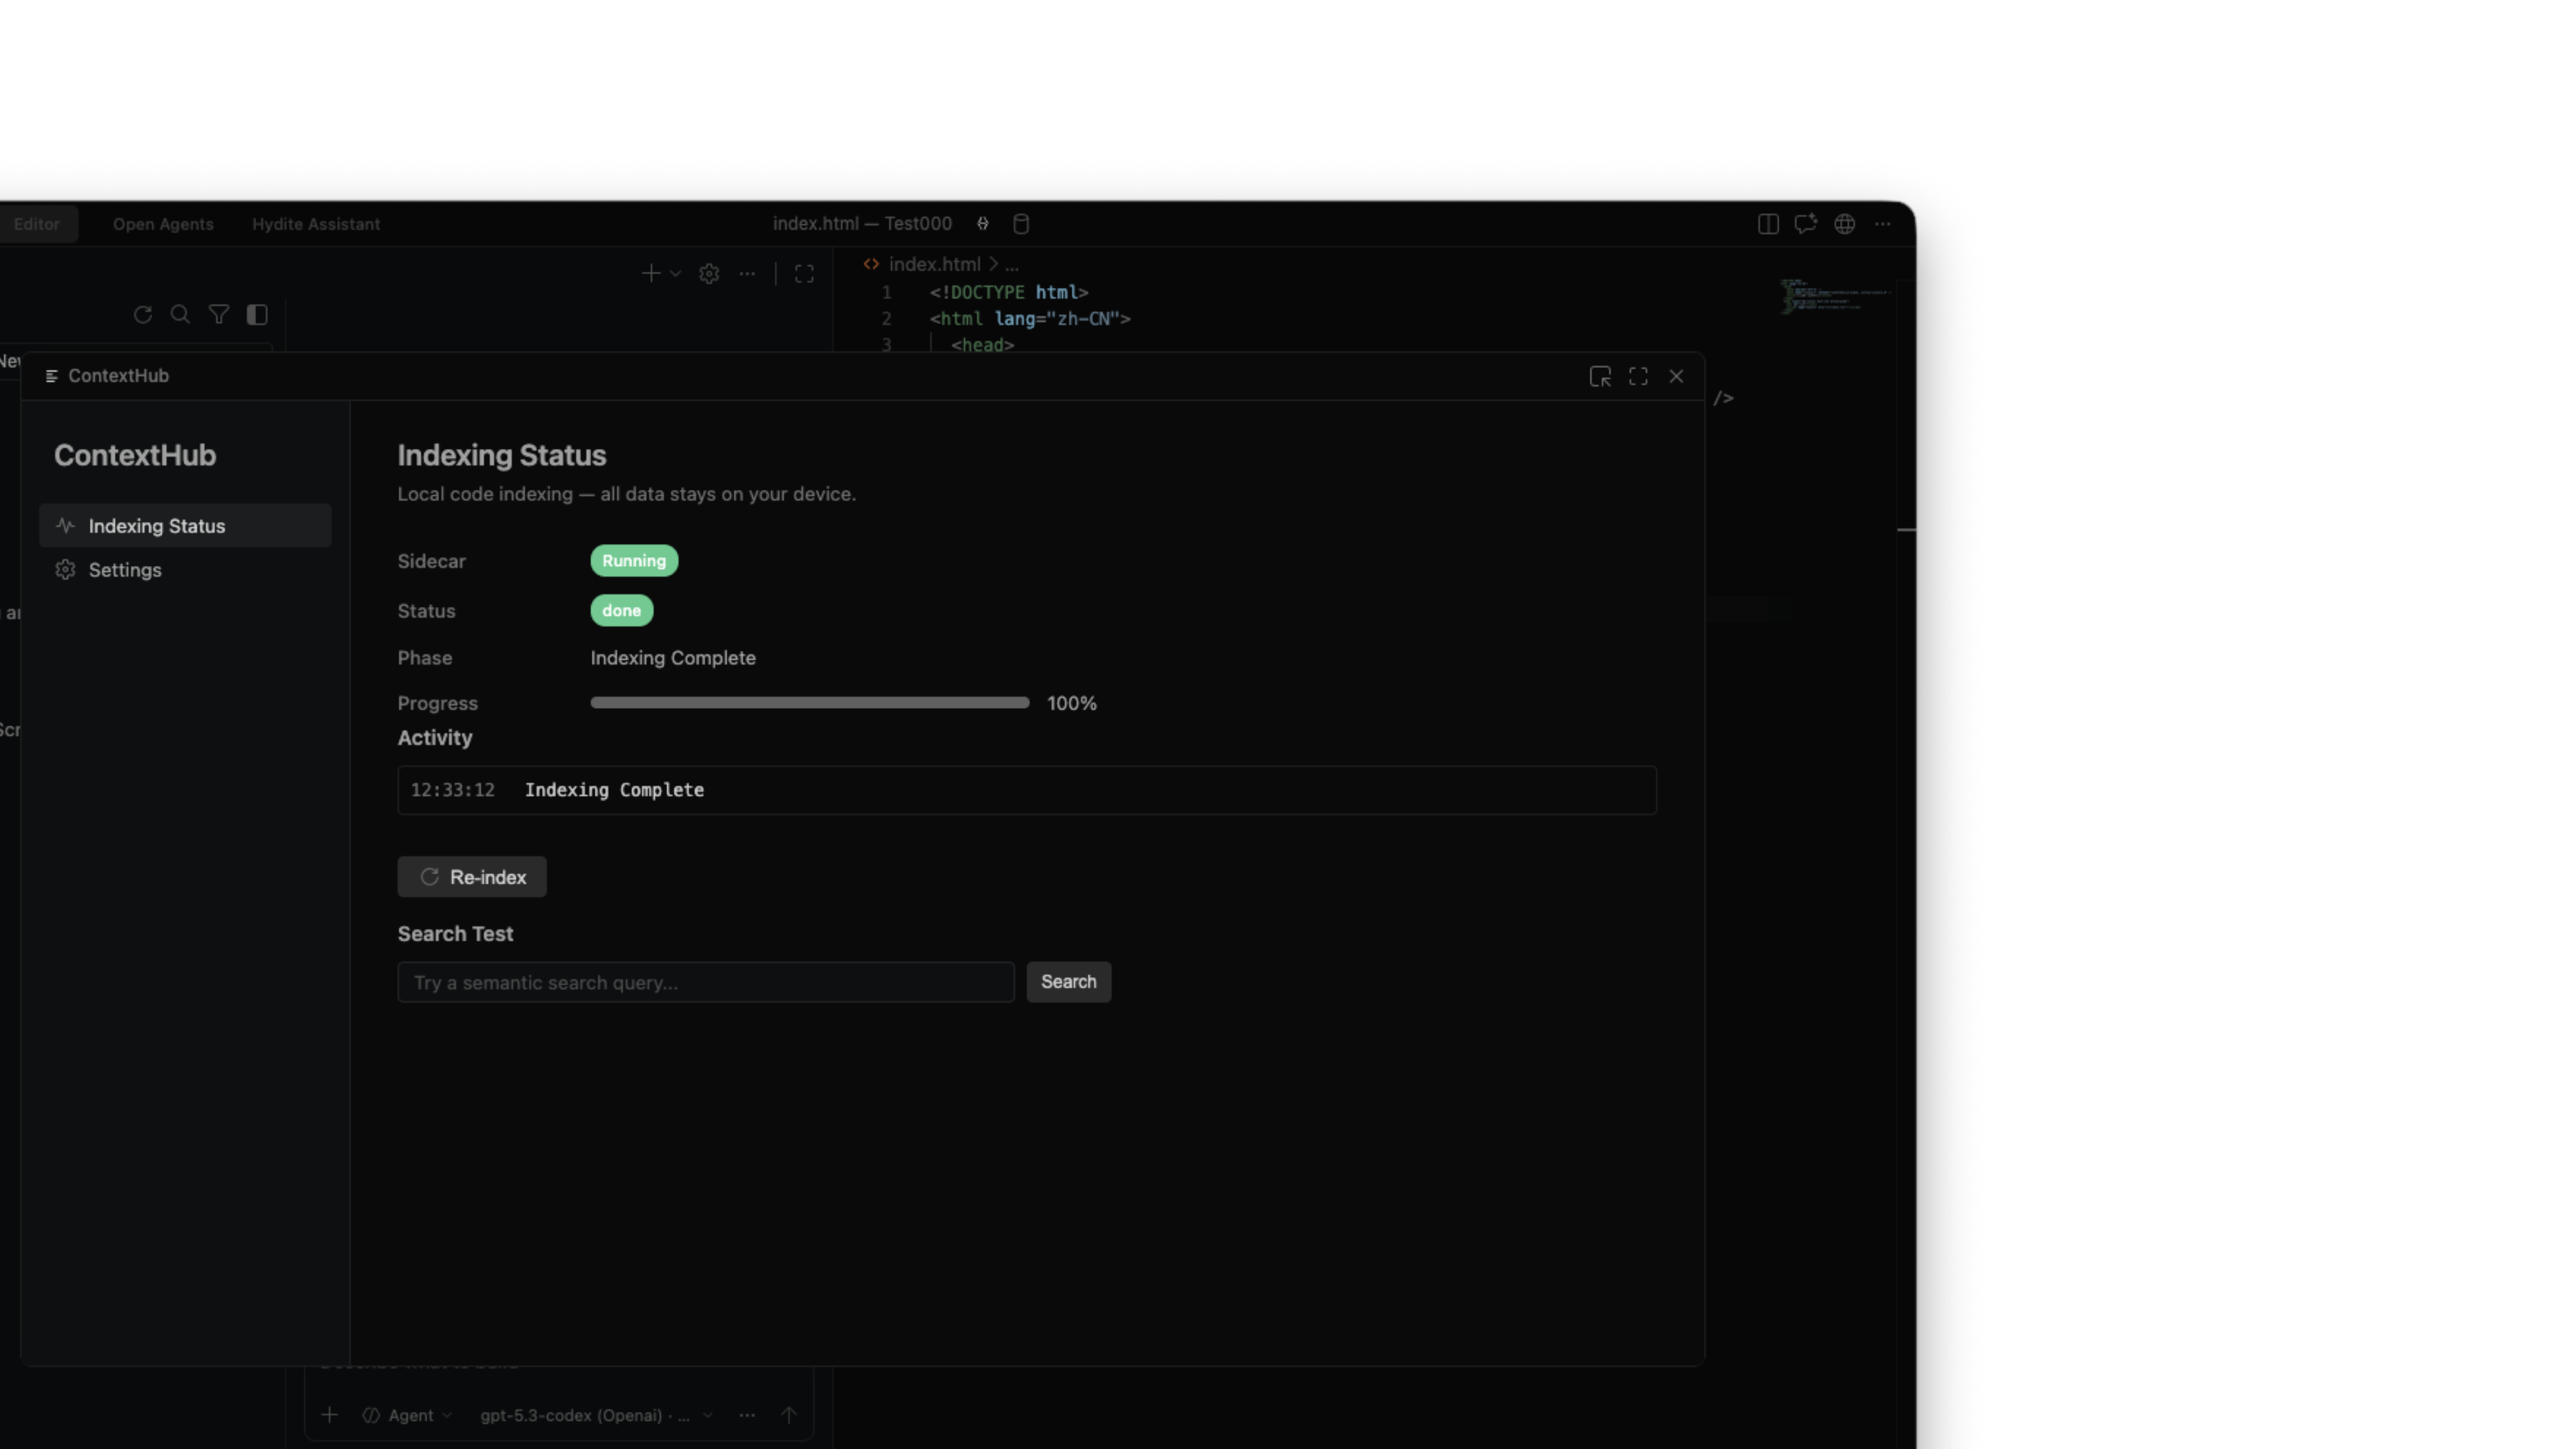Viewport: 2576px width, 1449px height.
Task: Click the refresh icon in side panel
Action: tap(143, 315)
